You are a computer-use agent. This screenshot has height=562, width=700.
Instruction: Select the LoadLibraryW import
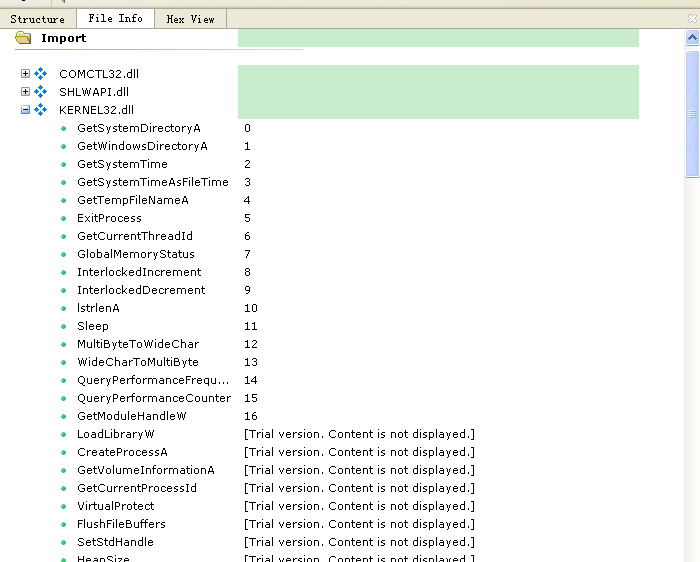[x=116, y=434]
